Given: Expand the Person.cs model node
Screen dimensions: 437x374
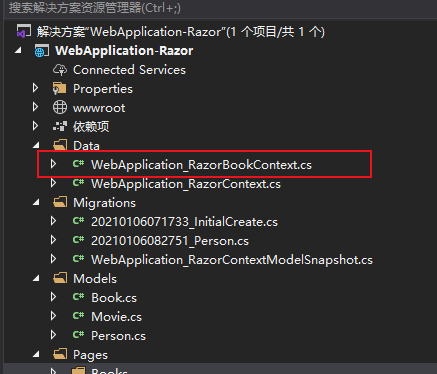Looking at the screenshot, I should (53, 335).
